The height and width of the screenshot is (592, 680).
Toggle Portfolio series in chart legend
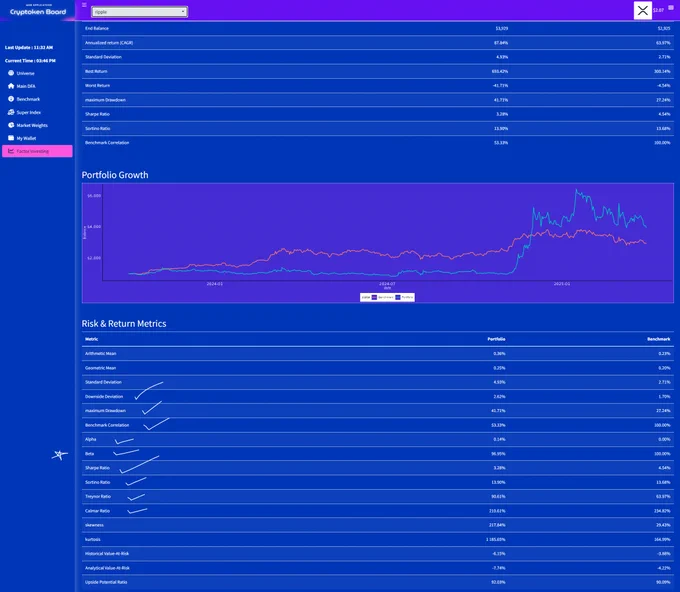click(404, 297)
